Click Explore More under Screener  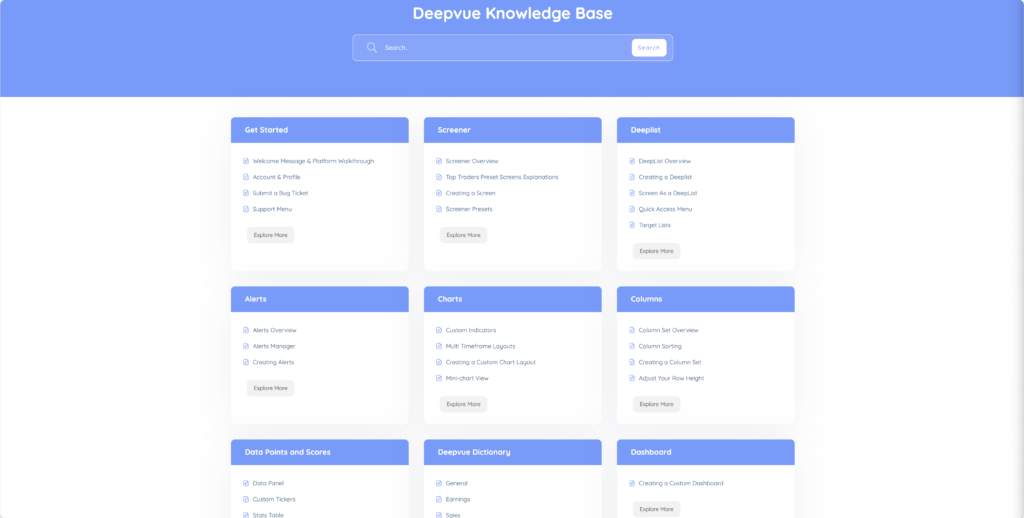pyautogui.click(x=464, y=235)
